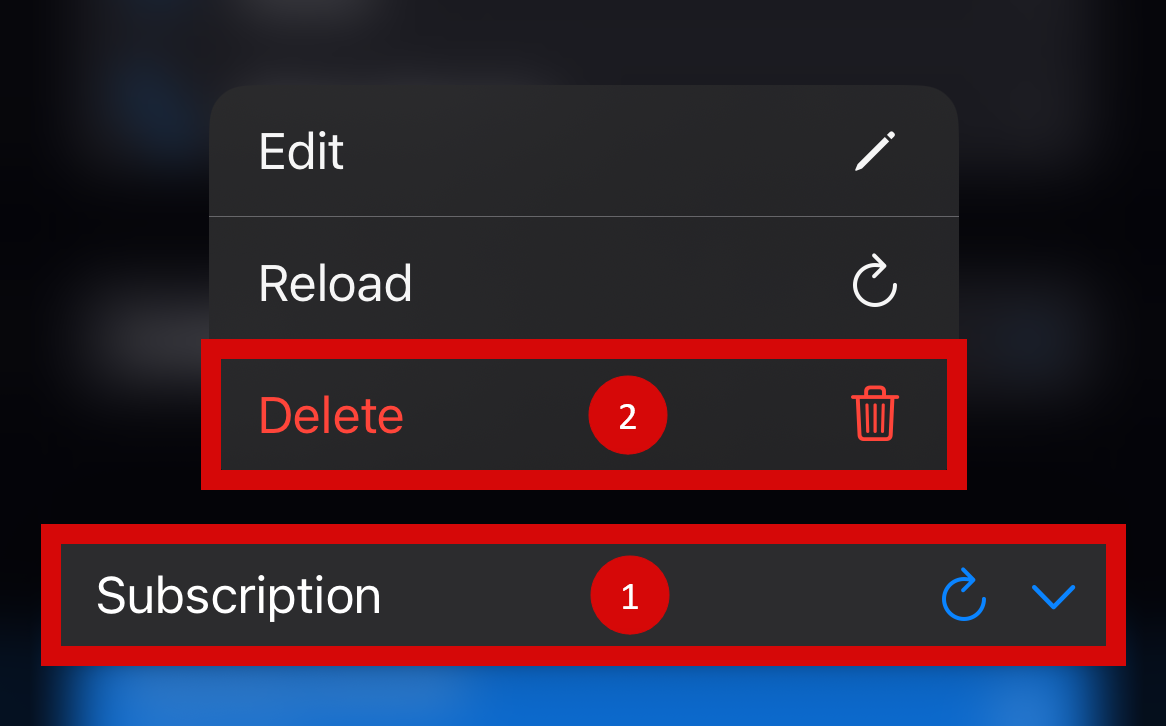Viewport: 1166px width, 726px height.
Task: Click the red circle badge numbered 2
Action: pyautogui.click(x=628, y=415)
